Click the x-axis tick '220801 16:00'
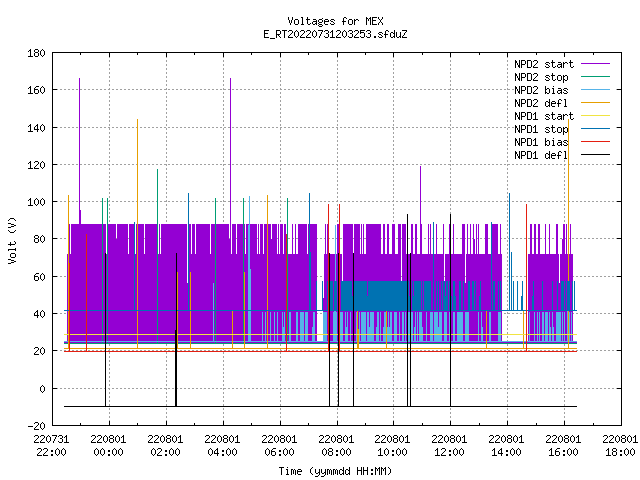This screenshot has width=640, height=480. click(x=563, y=446)
